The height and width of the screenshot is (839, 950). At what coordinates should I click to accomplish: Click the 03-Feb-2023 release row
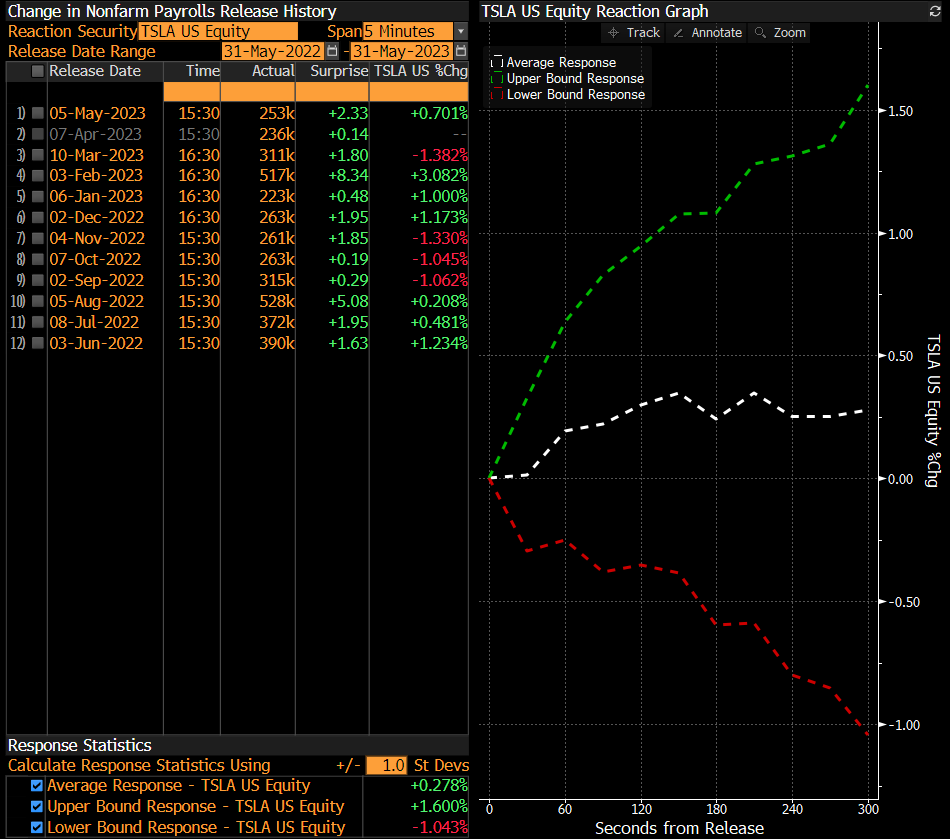click(x=96, y=176)
